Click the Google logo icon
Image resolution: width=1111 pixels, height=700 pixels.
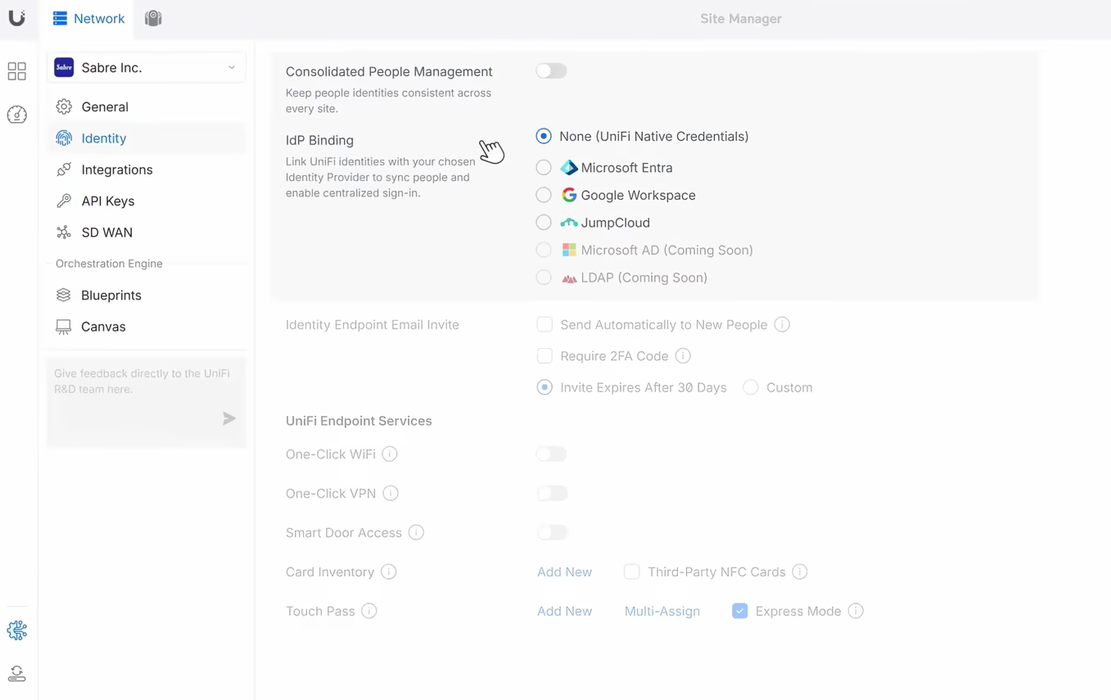569,195
